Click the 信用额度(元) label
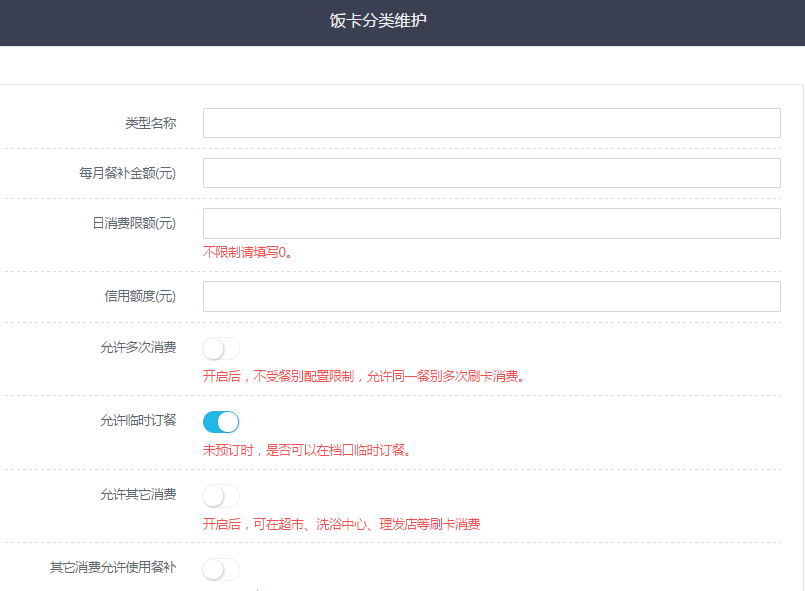Image resolution: width=805 pixels, height=591 pixels. 140,296
